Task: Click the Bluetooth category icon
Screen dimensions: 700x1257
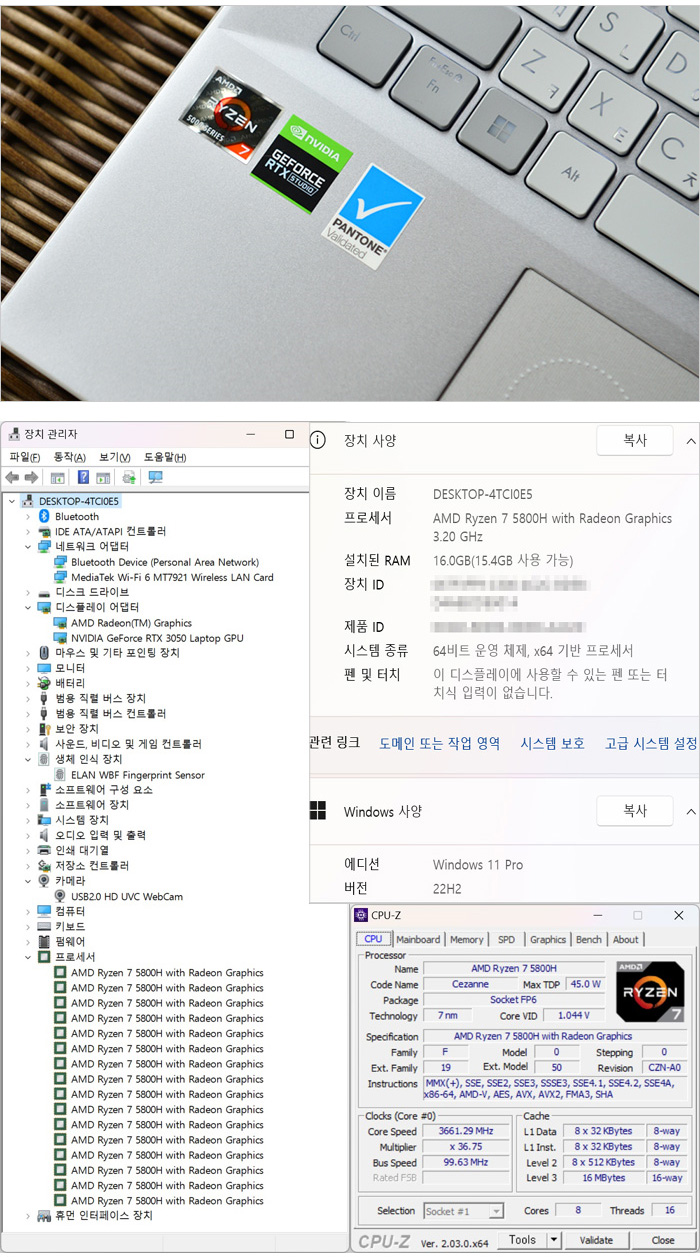Action: click(44, 516)
